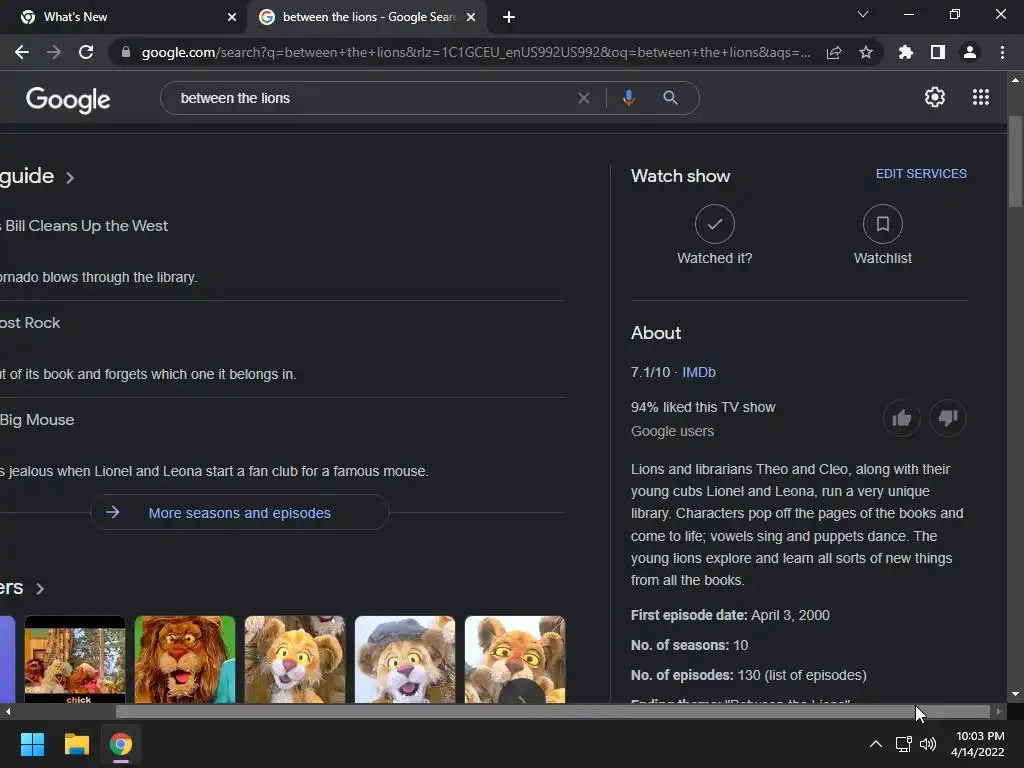
Task: Open volume control in system tray
Action: point(927,744)
